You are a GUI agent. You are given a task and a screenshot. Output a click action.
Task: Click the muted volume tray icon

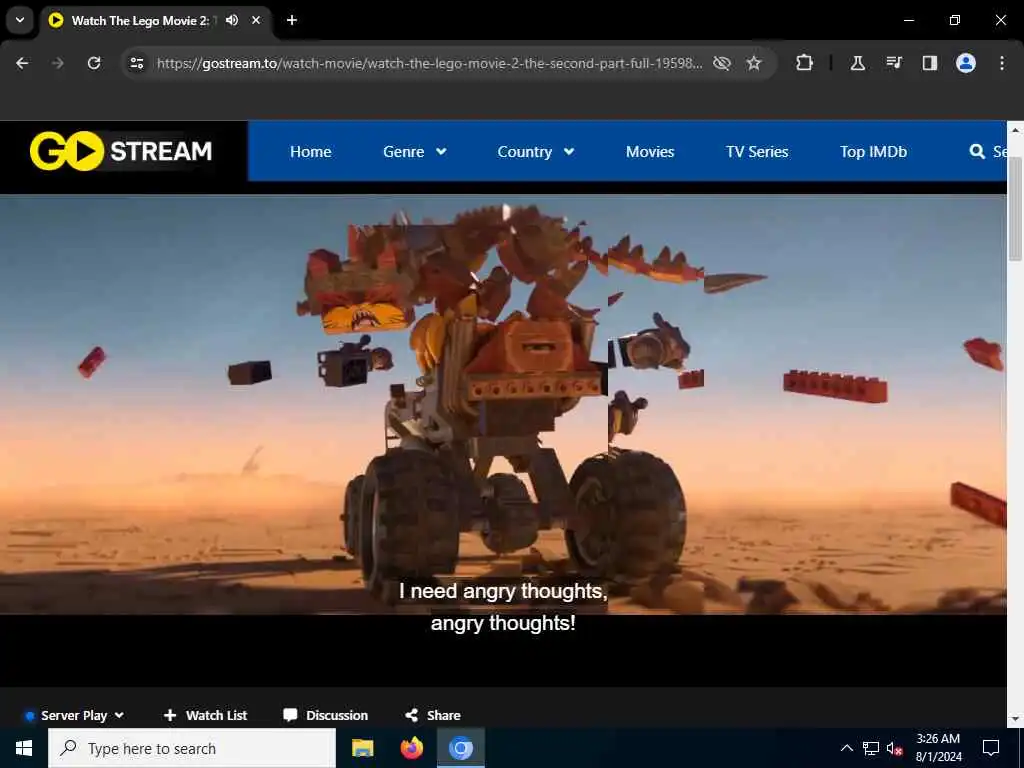[x=895, y=748]
